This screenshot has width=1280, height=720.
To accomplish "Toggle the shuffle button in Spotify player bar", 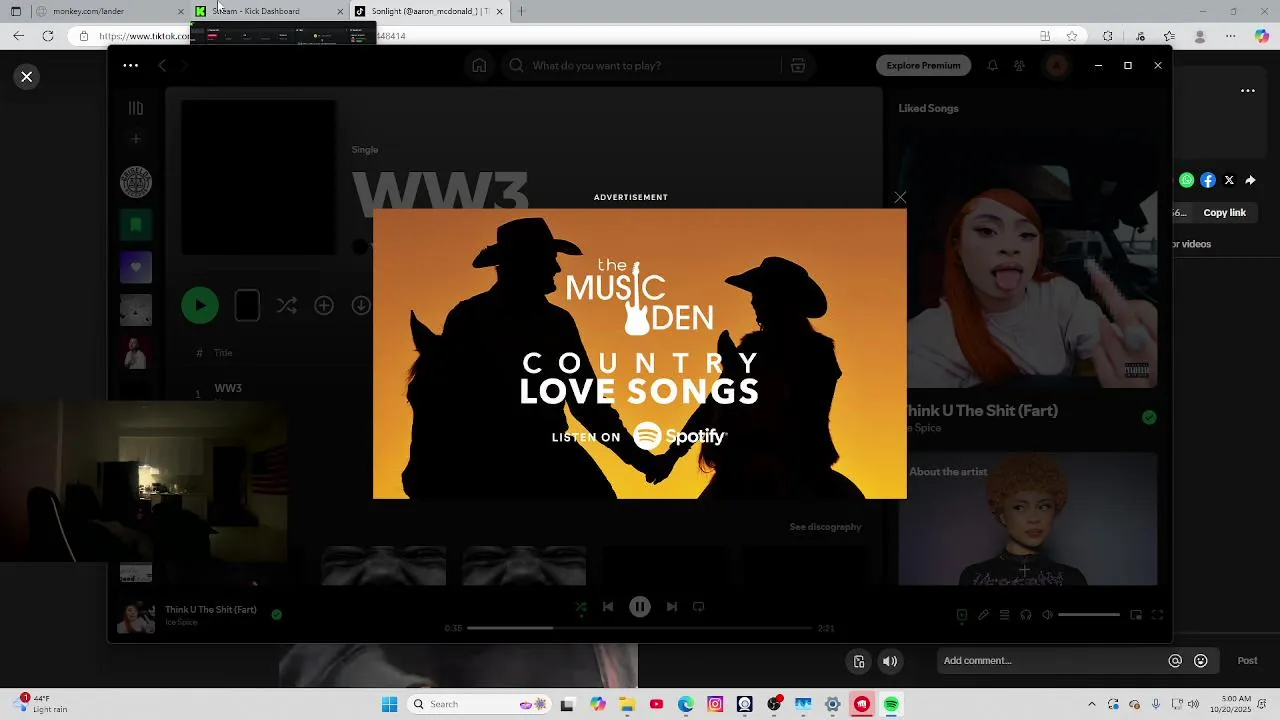I will coord(581,606).
